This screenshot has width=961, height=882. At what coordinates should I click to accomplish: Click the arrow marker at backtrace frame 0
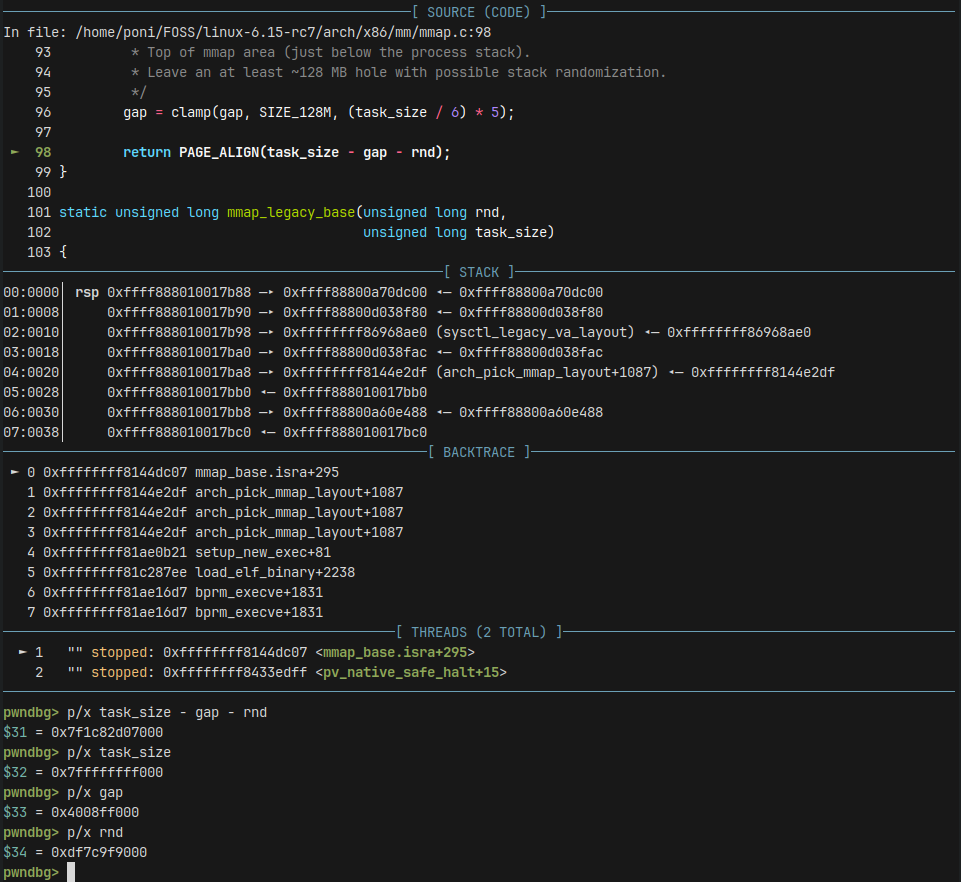tap(14, 472)
